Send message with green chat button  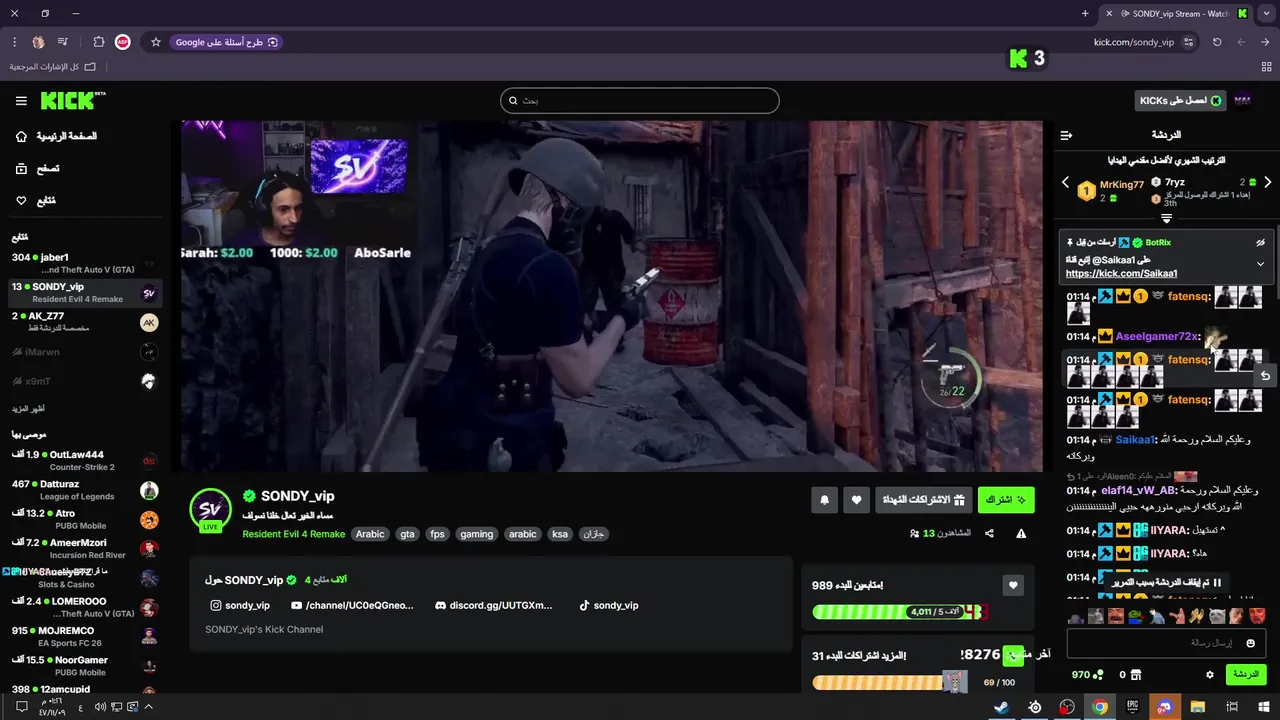(1245, 675)
